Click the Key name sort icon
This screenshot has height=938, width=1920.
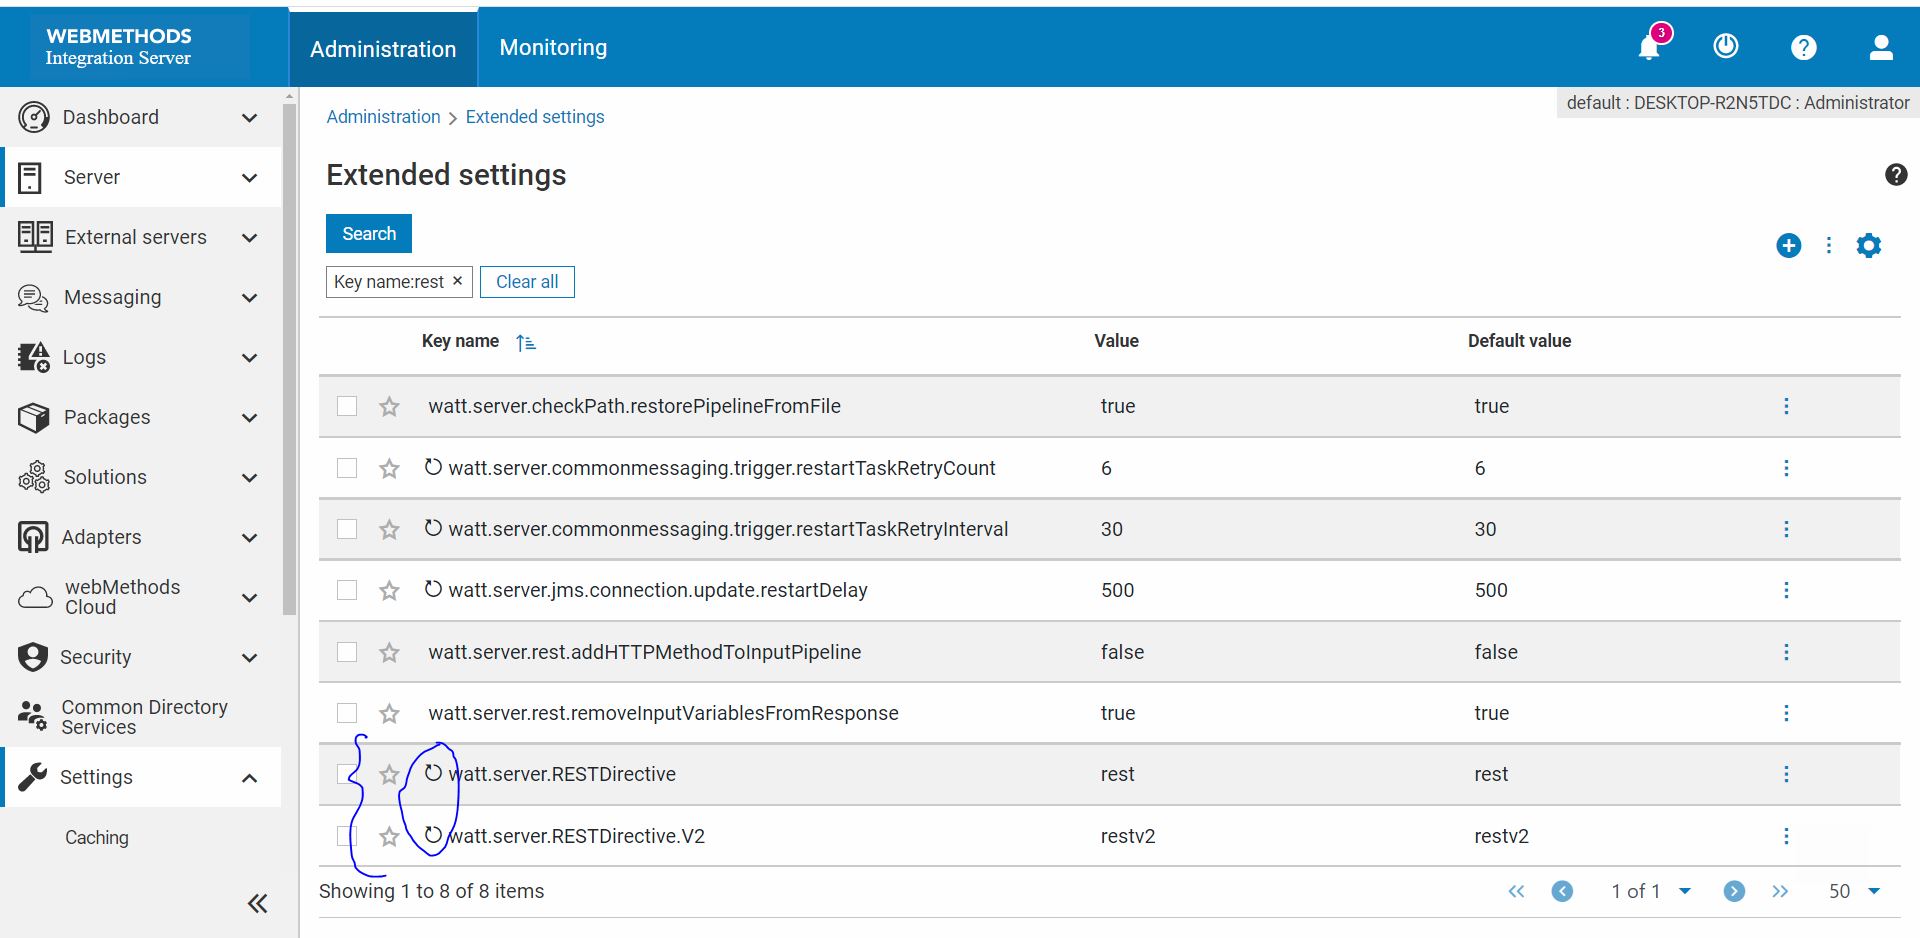click(x=525, y=341)
